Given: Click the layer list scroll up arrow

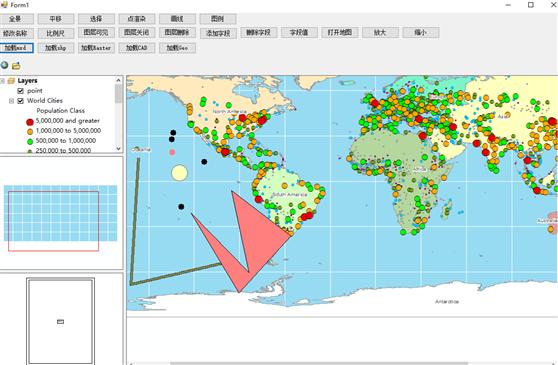Looking at the screenshot, I should [x=119, y=80].
